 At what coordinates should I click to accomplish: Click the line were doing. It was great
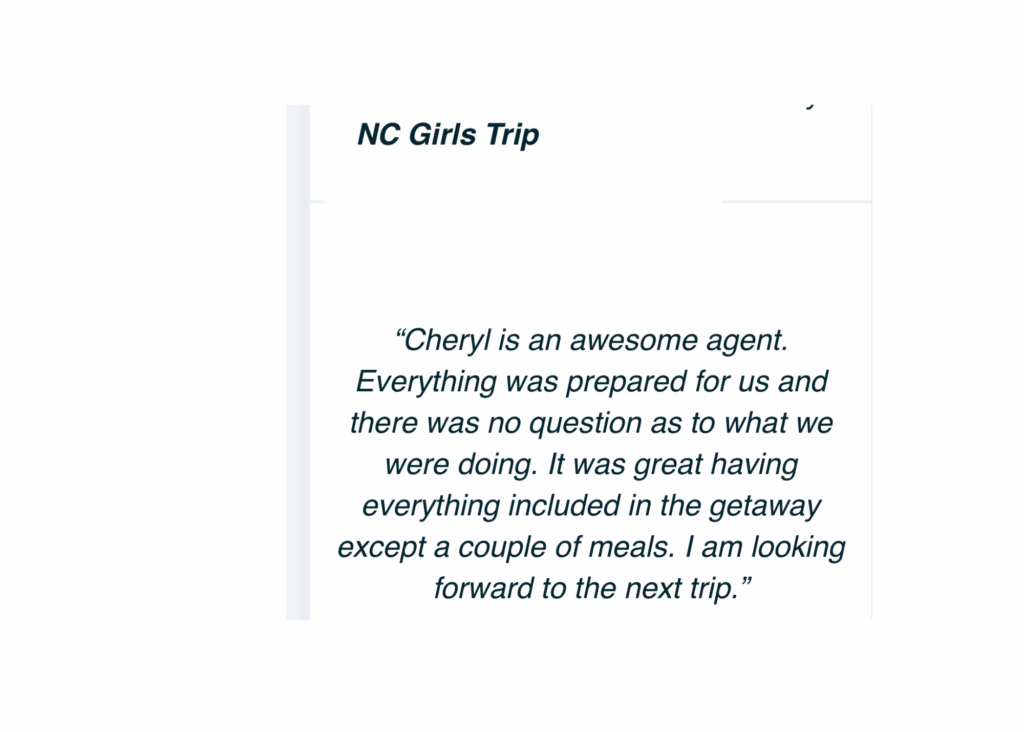tap(591, 464)
